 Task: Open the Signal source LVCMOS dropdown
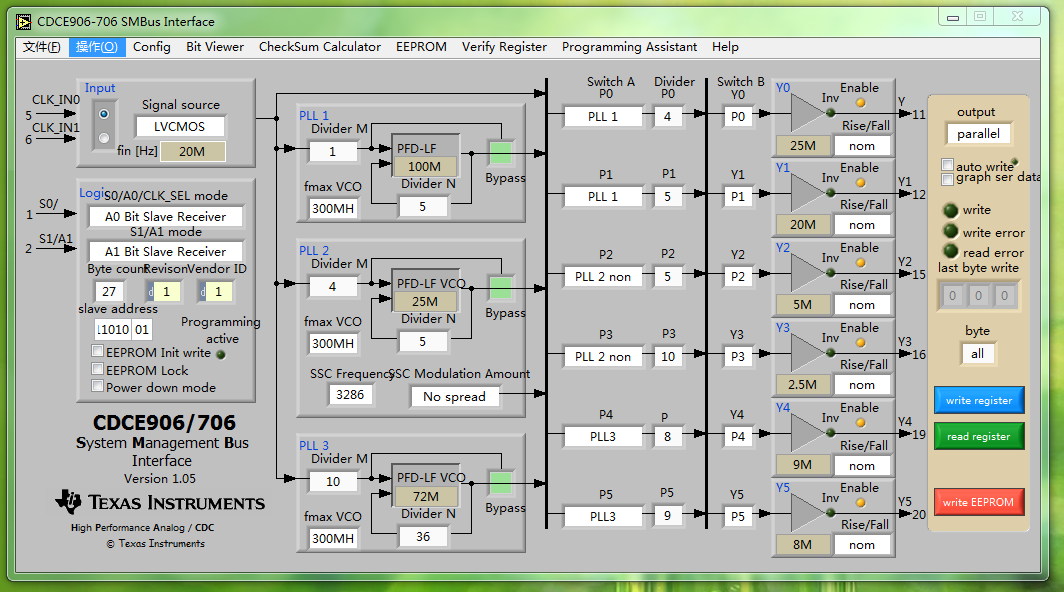(x=180, y=127)
